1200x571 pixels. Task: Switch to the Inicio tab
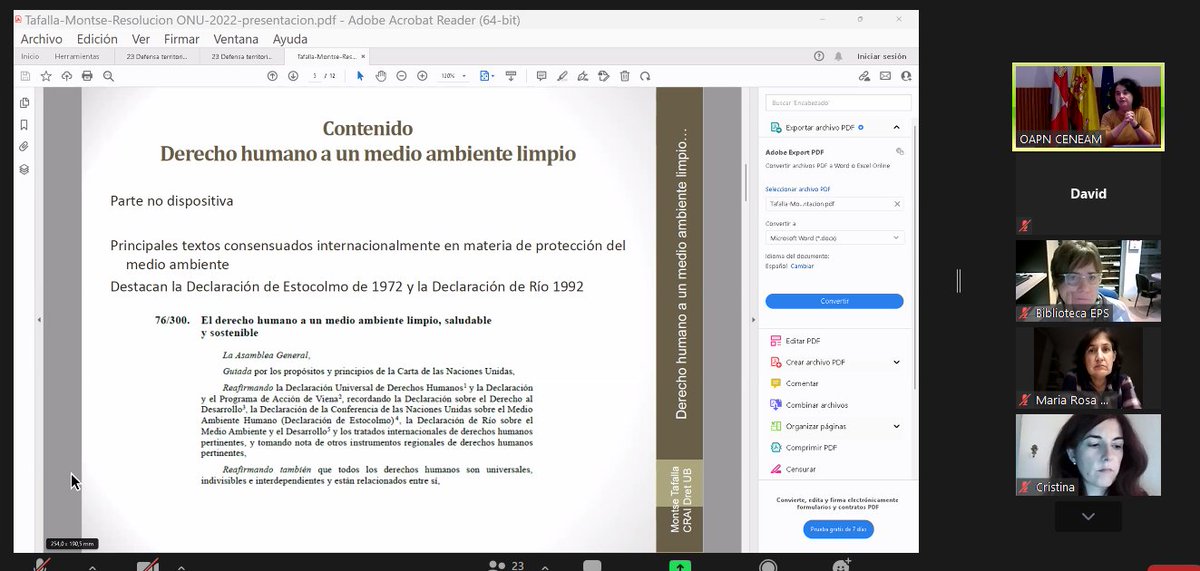click(x=30, y=57)
